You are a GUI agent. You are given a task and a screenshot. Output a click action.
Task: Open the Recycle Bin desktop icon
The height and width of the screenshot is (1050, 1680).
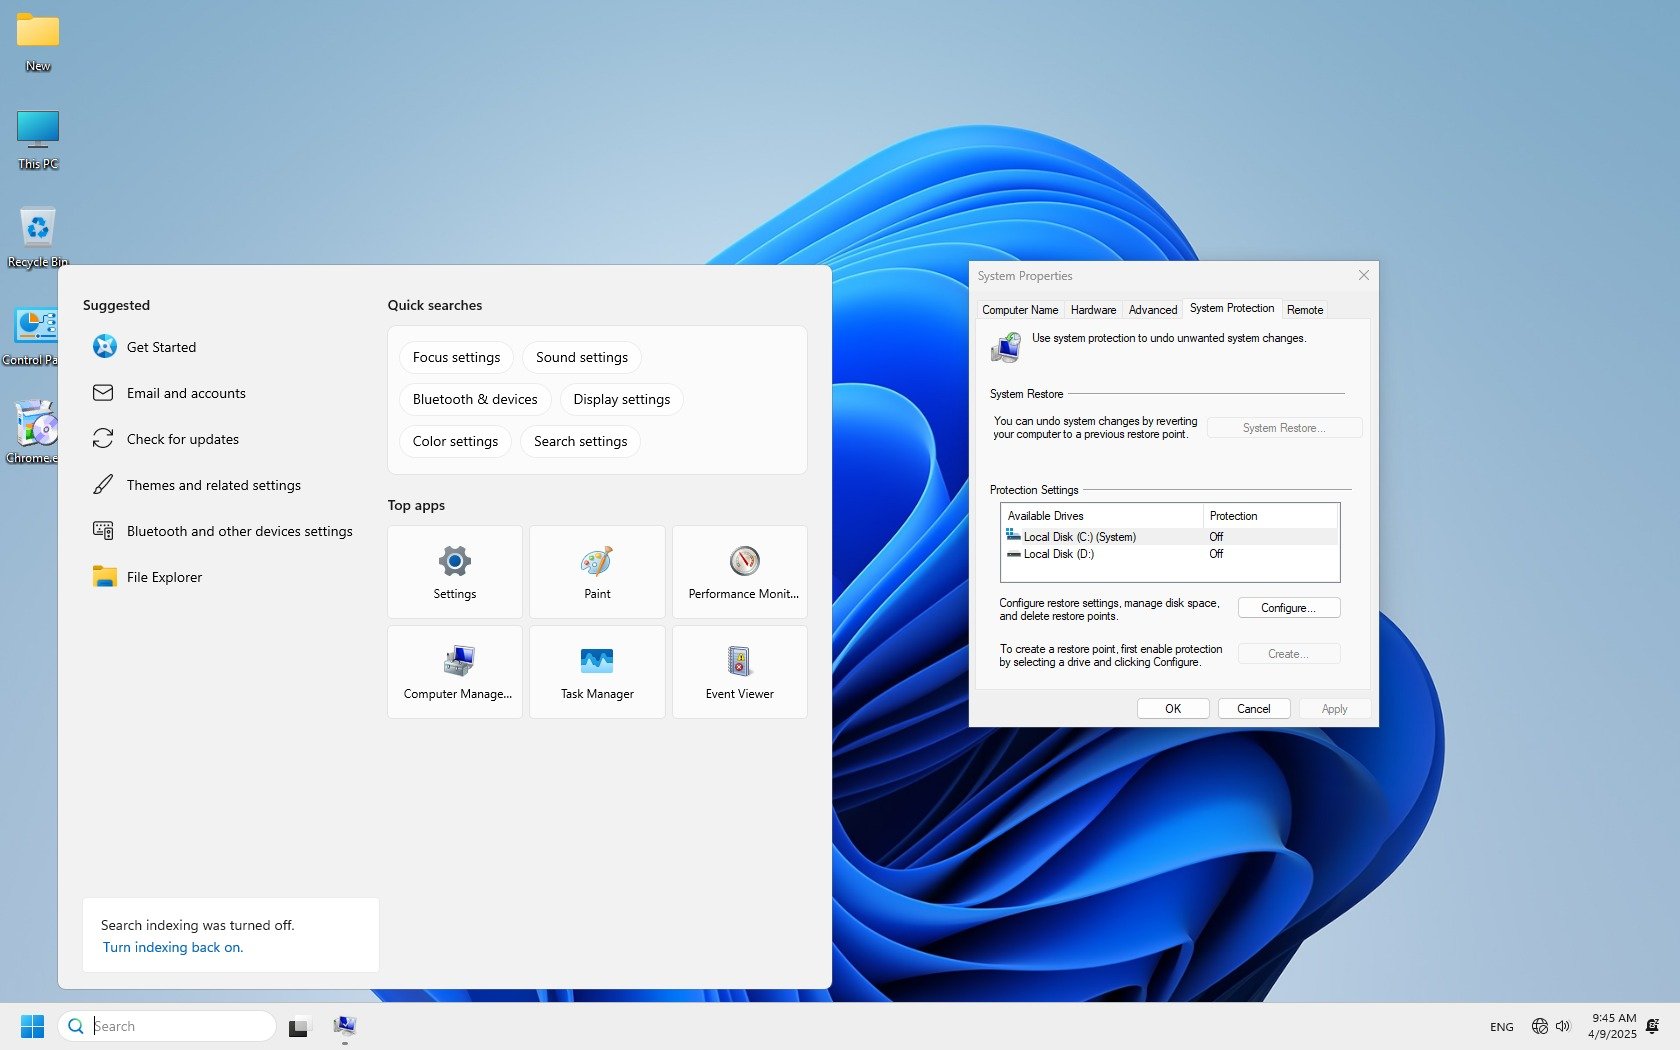point(37,236)
